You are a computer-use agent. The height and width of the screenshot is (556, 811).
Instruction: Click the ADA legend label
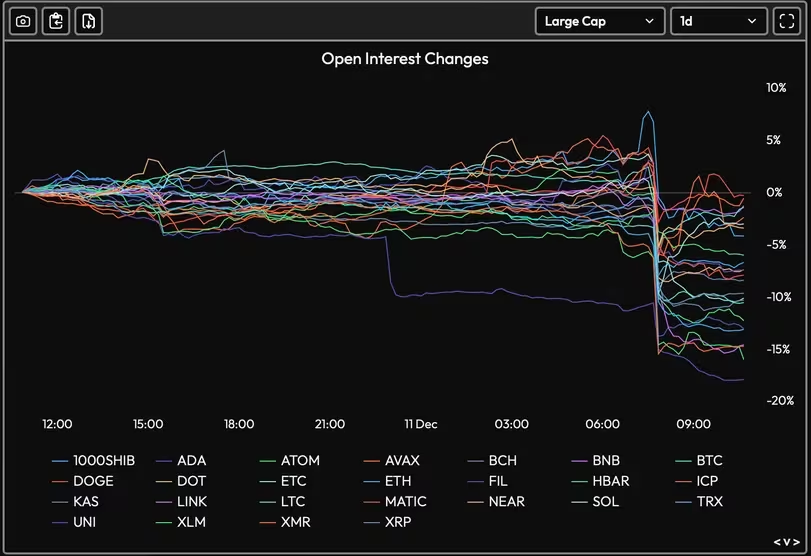pos(191,461)
